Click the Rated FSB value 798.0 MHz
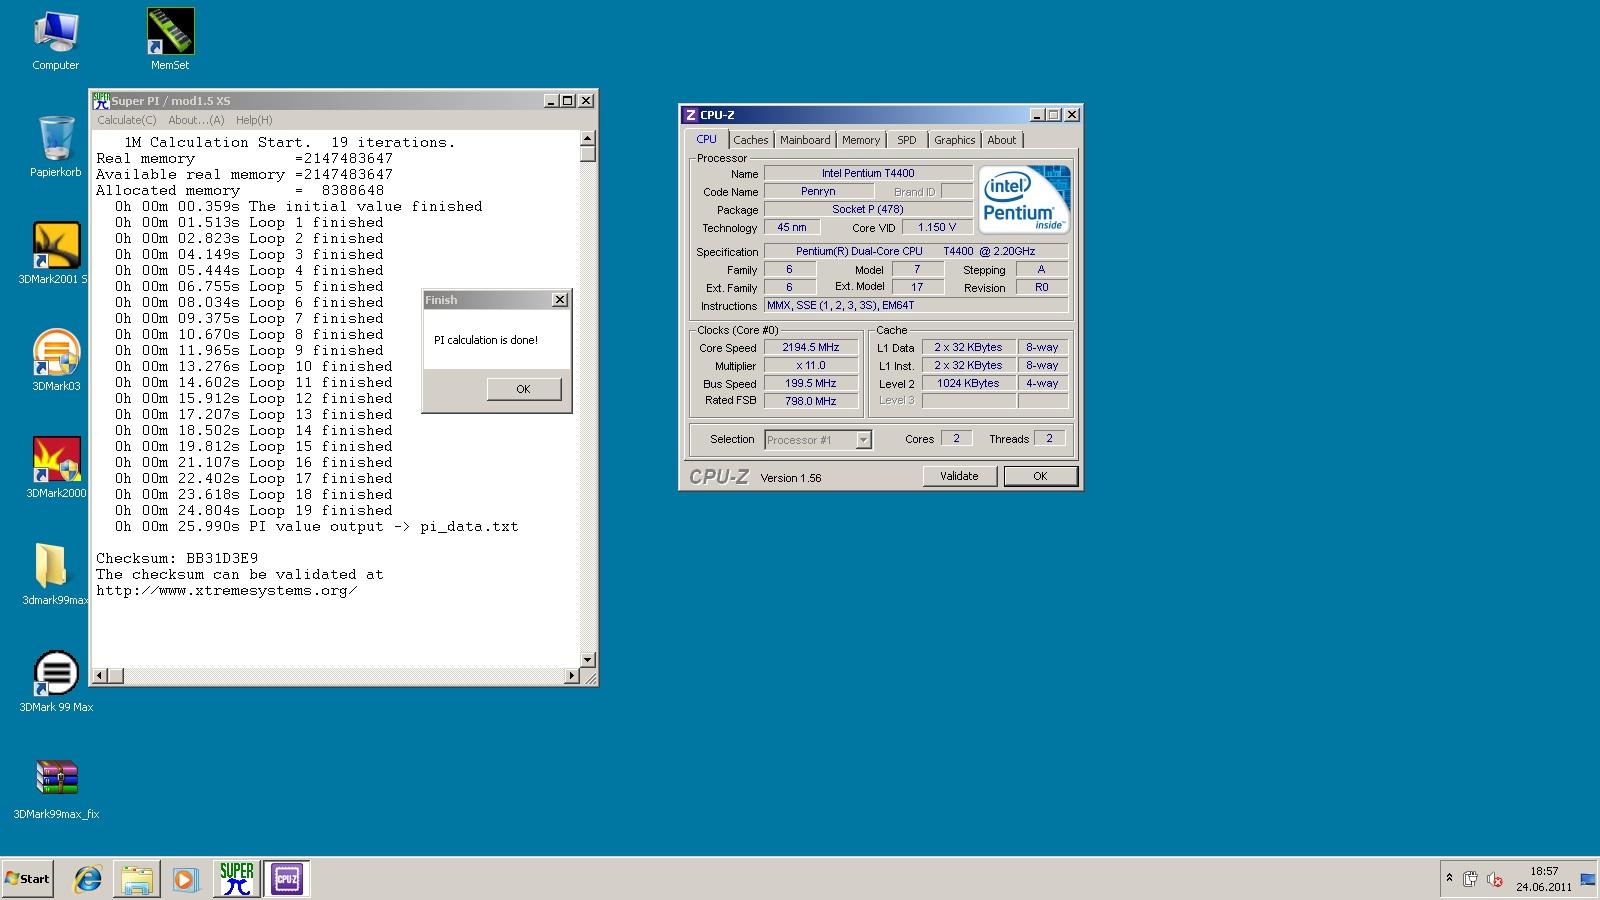The image size is (1600, 900). point(811,401)
